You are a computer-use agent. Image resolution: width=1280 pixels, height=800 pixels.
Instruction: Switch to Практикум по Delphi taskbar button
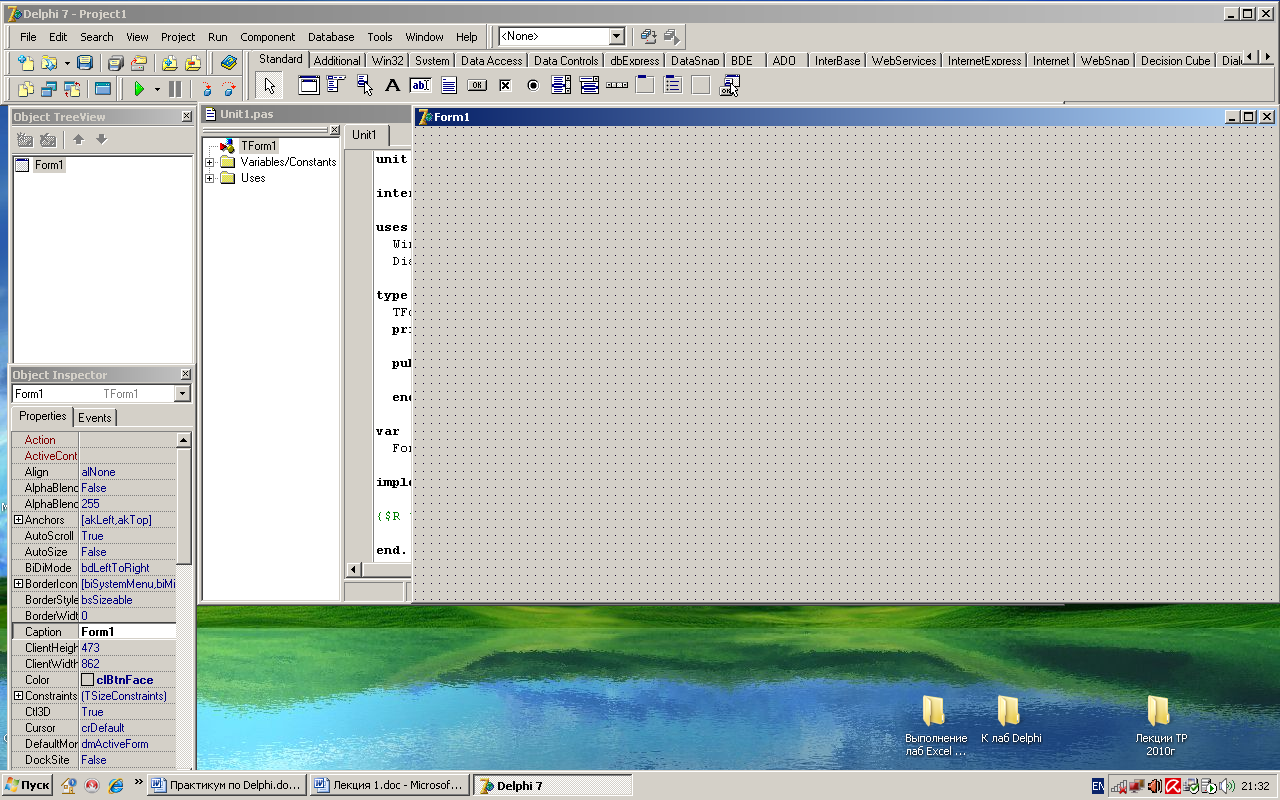coord(226,786)
